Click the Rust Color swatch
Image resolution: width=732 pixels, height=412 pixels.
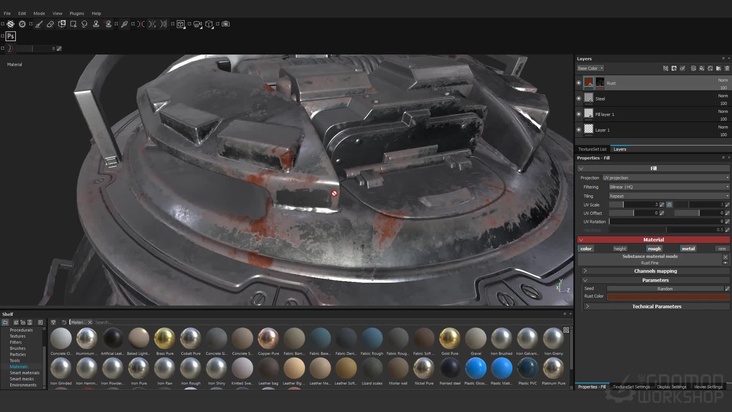pyautogui.click(x=668, y=296)
